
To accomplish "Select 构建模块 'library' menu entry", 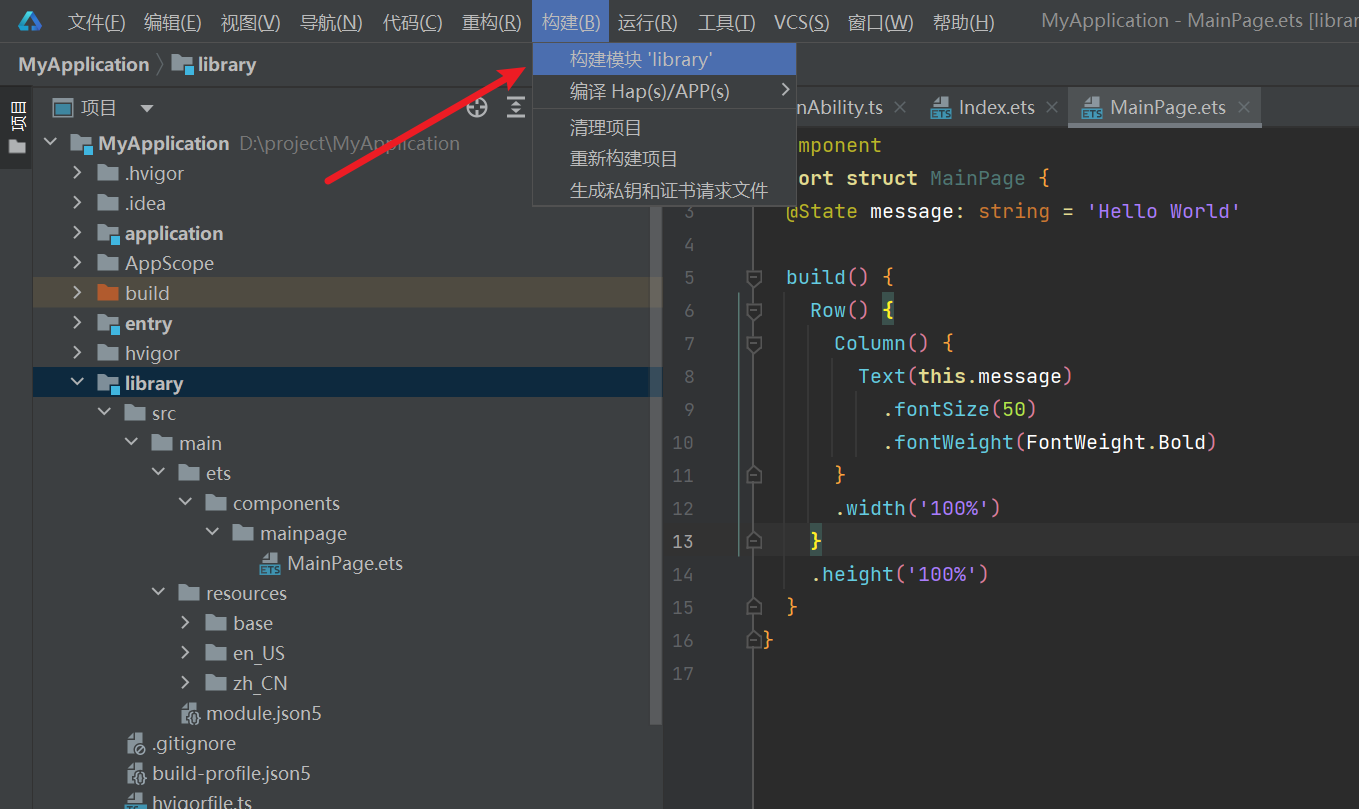I will coord(664,60).
